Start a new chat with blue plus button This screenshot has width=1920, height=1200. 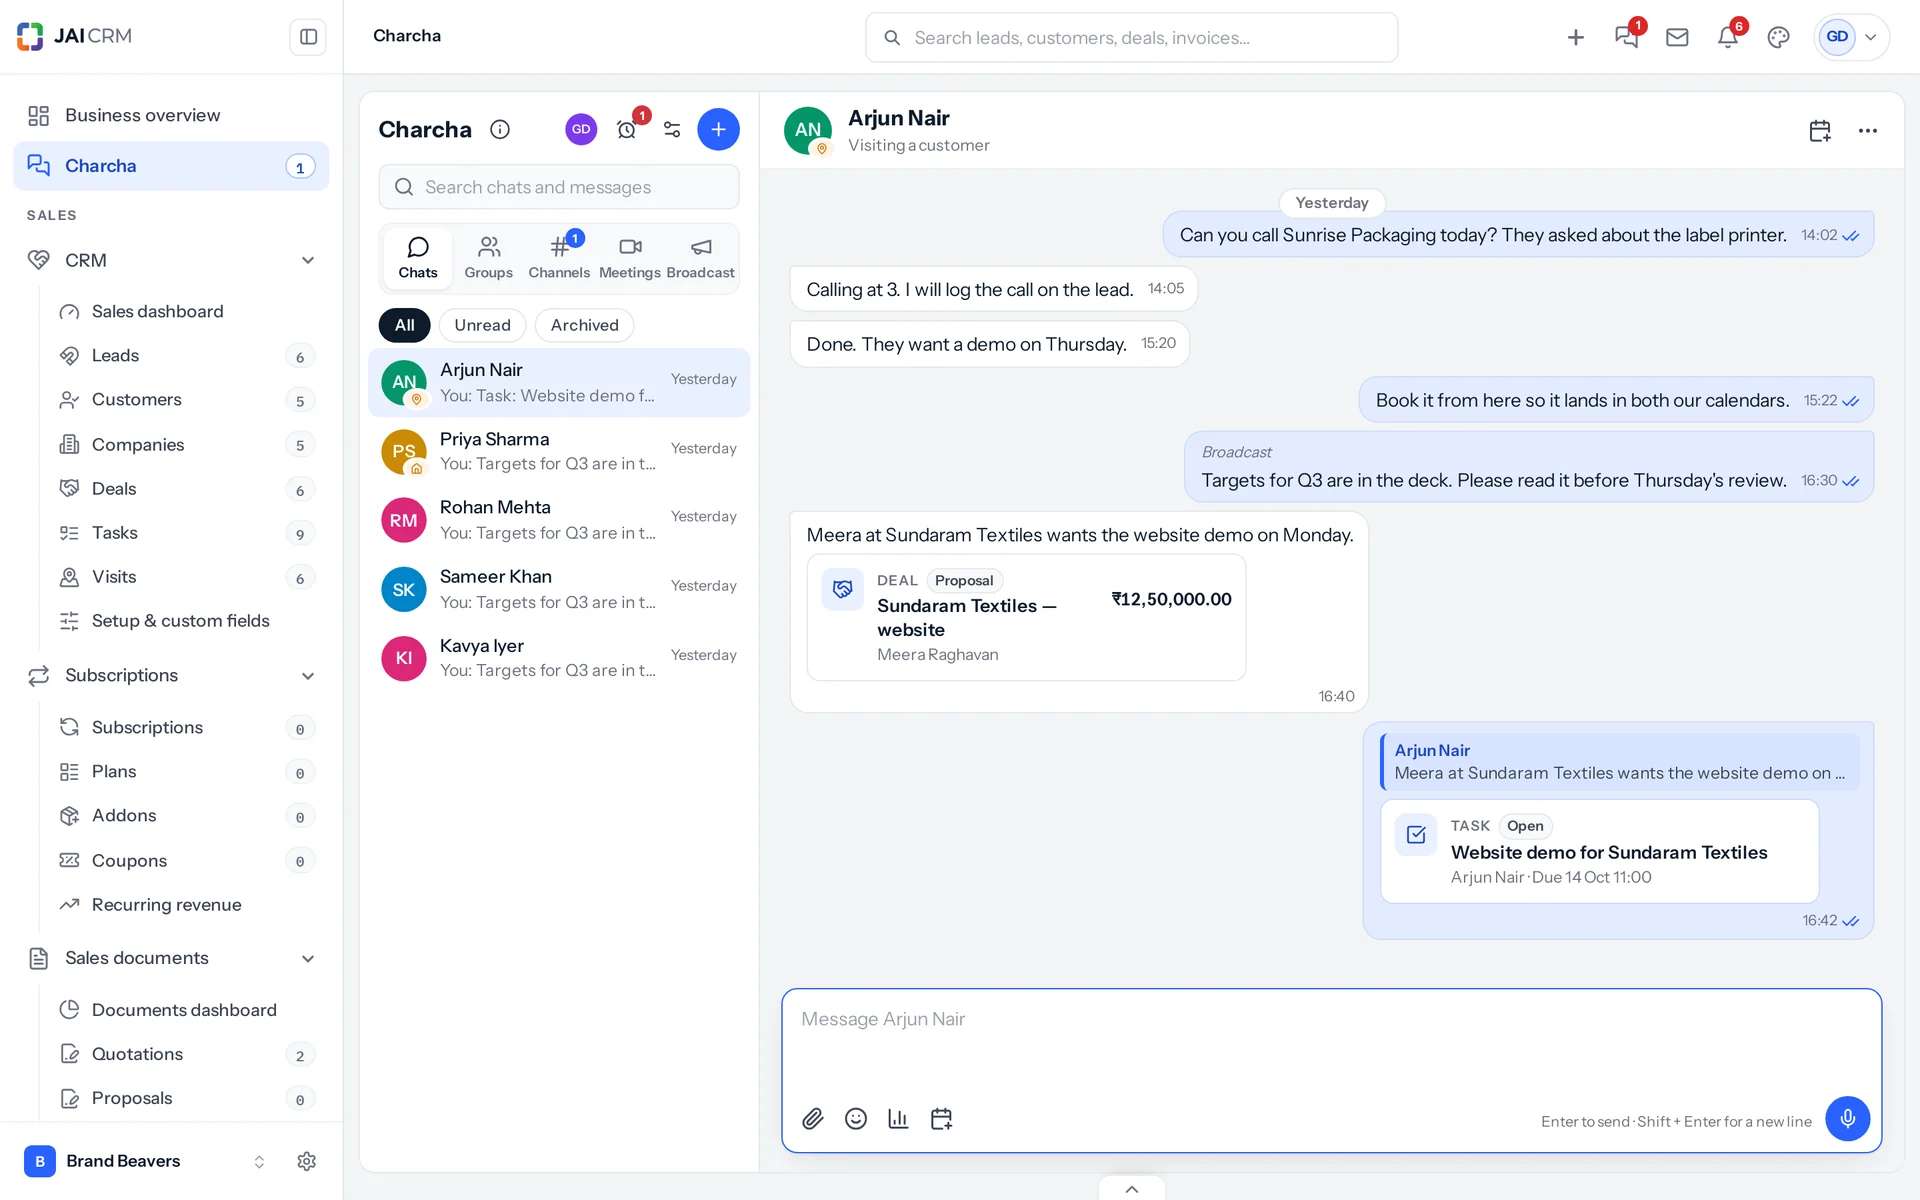click(x=718, y=129)
